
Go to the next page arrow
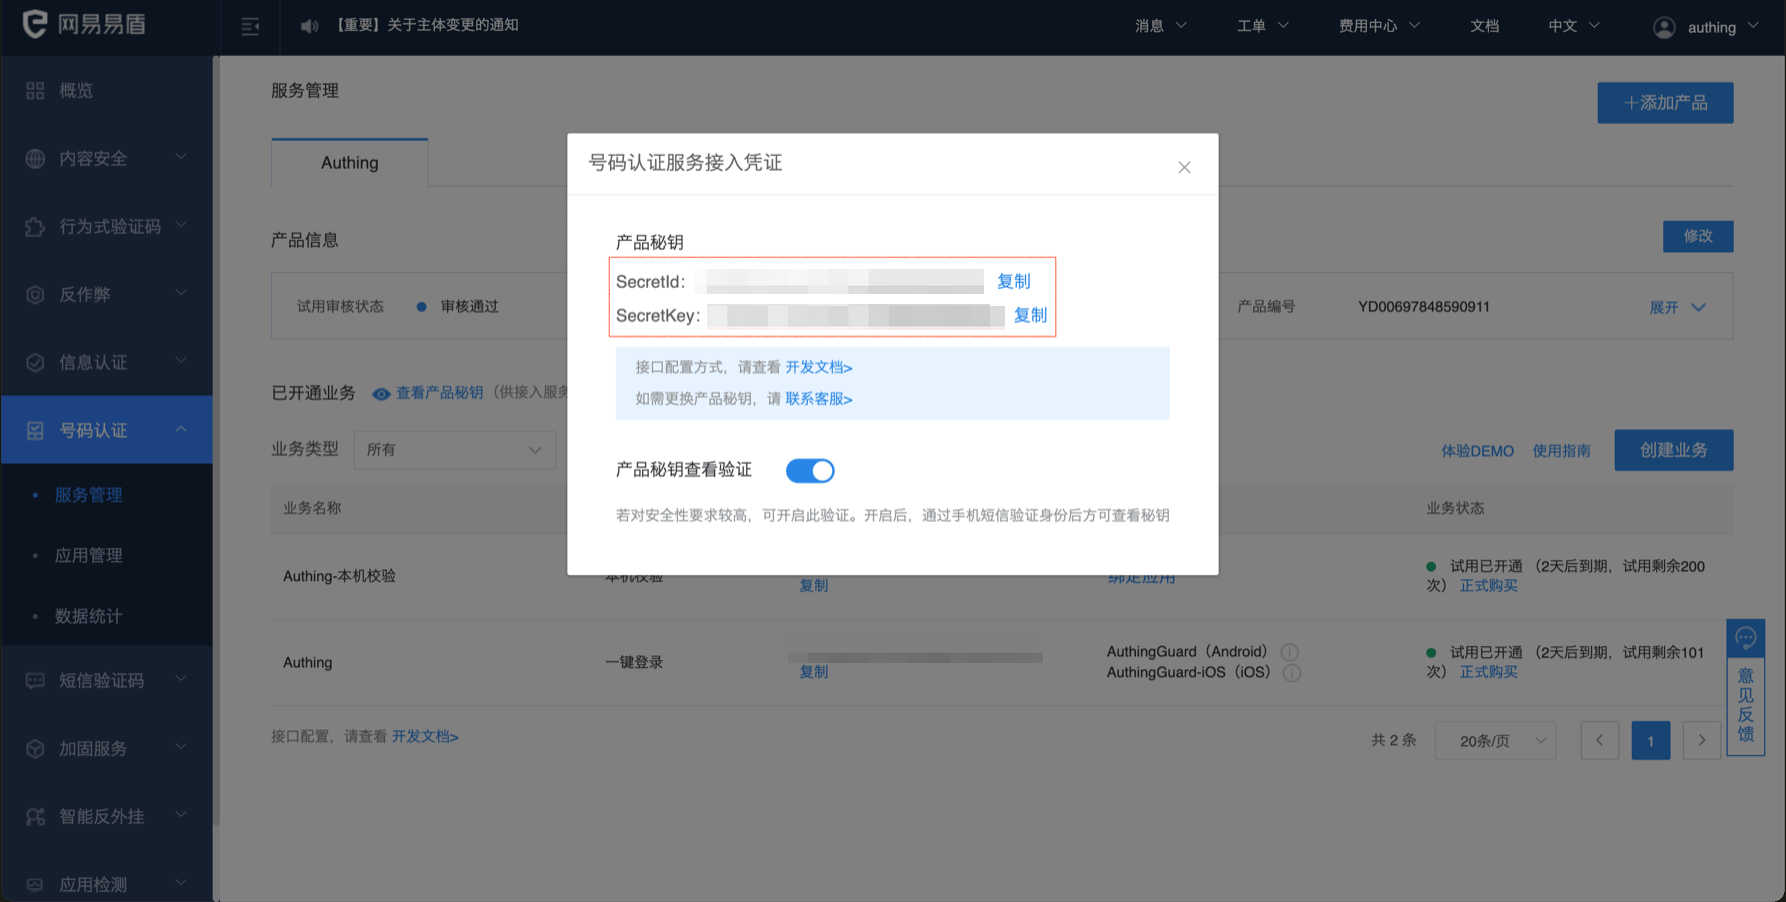click(x=1701, y=741)
